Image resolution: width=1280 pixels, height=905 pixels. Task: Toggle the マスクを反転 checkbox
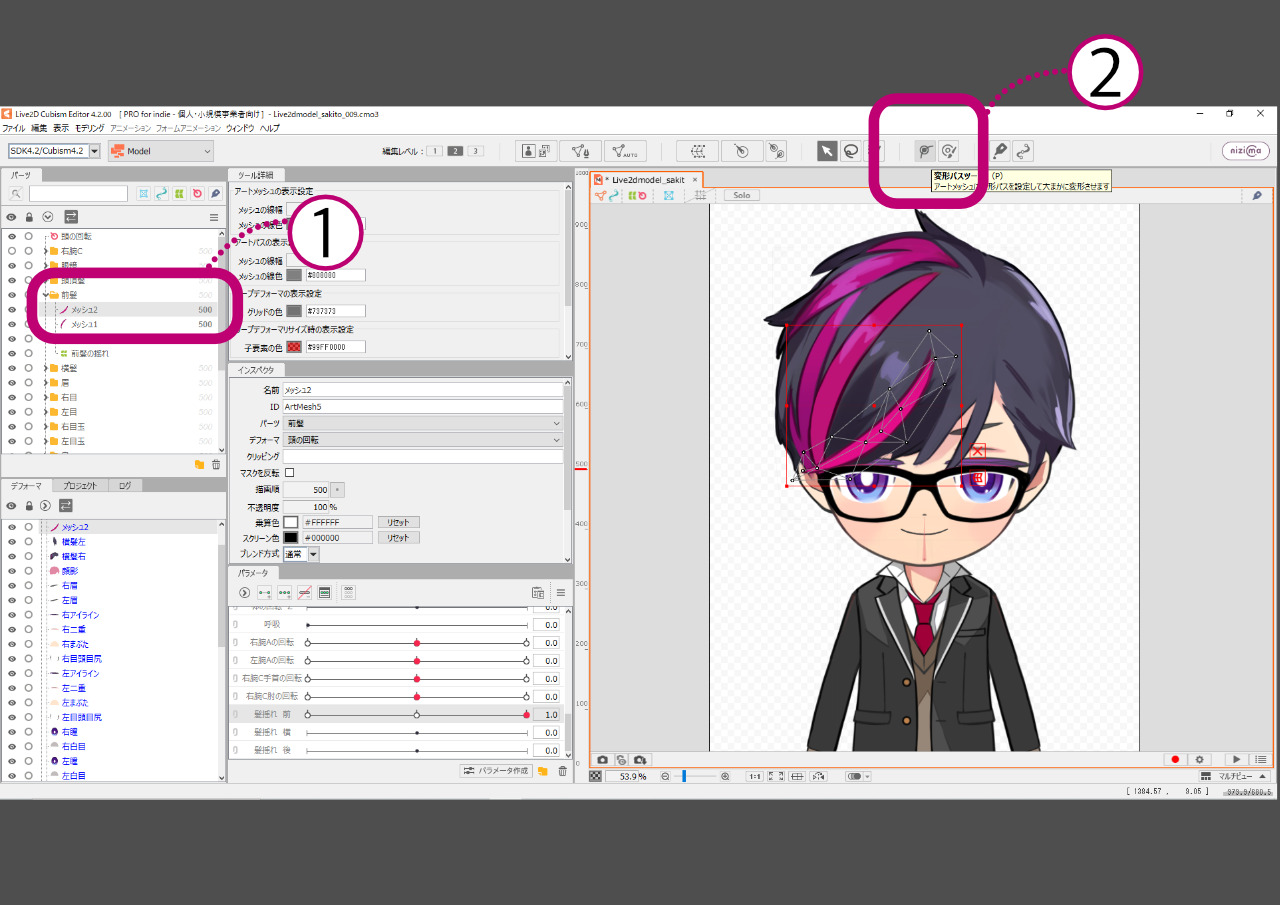290,472
